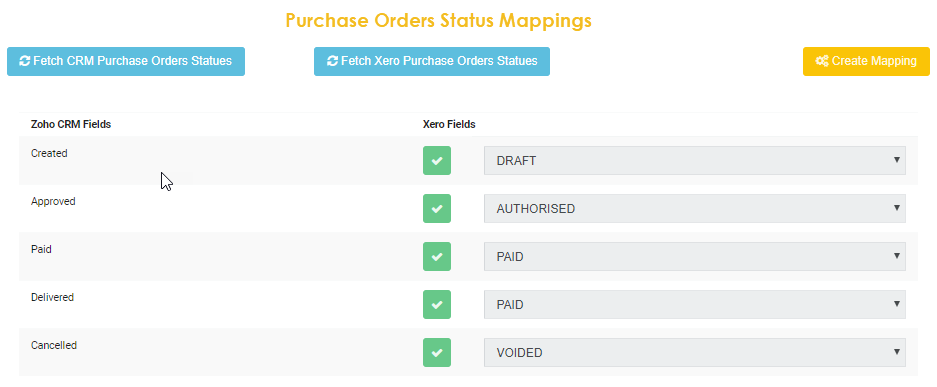Screen dimensions: 937x387
Task: Select the Xero Fields column header
Action: 449,124
